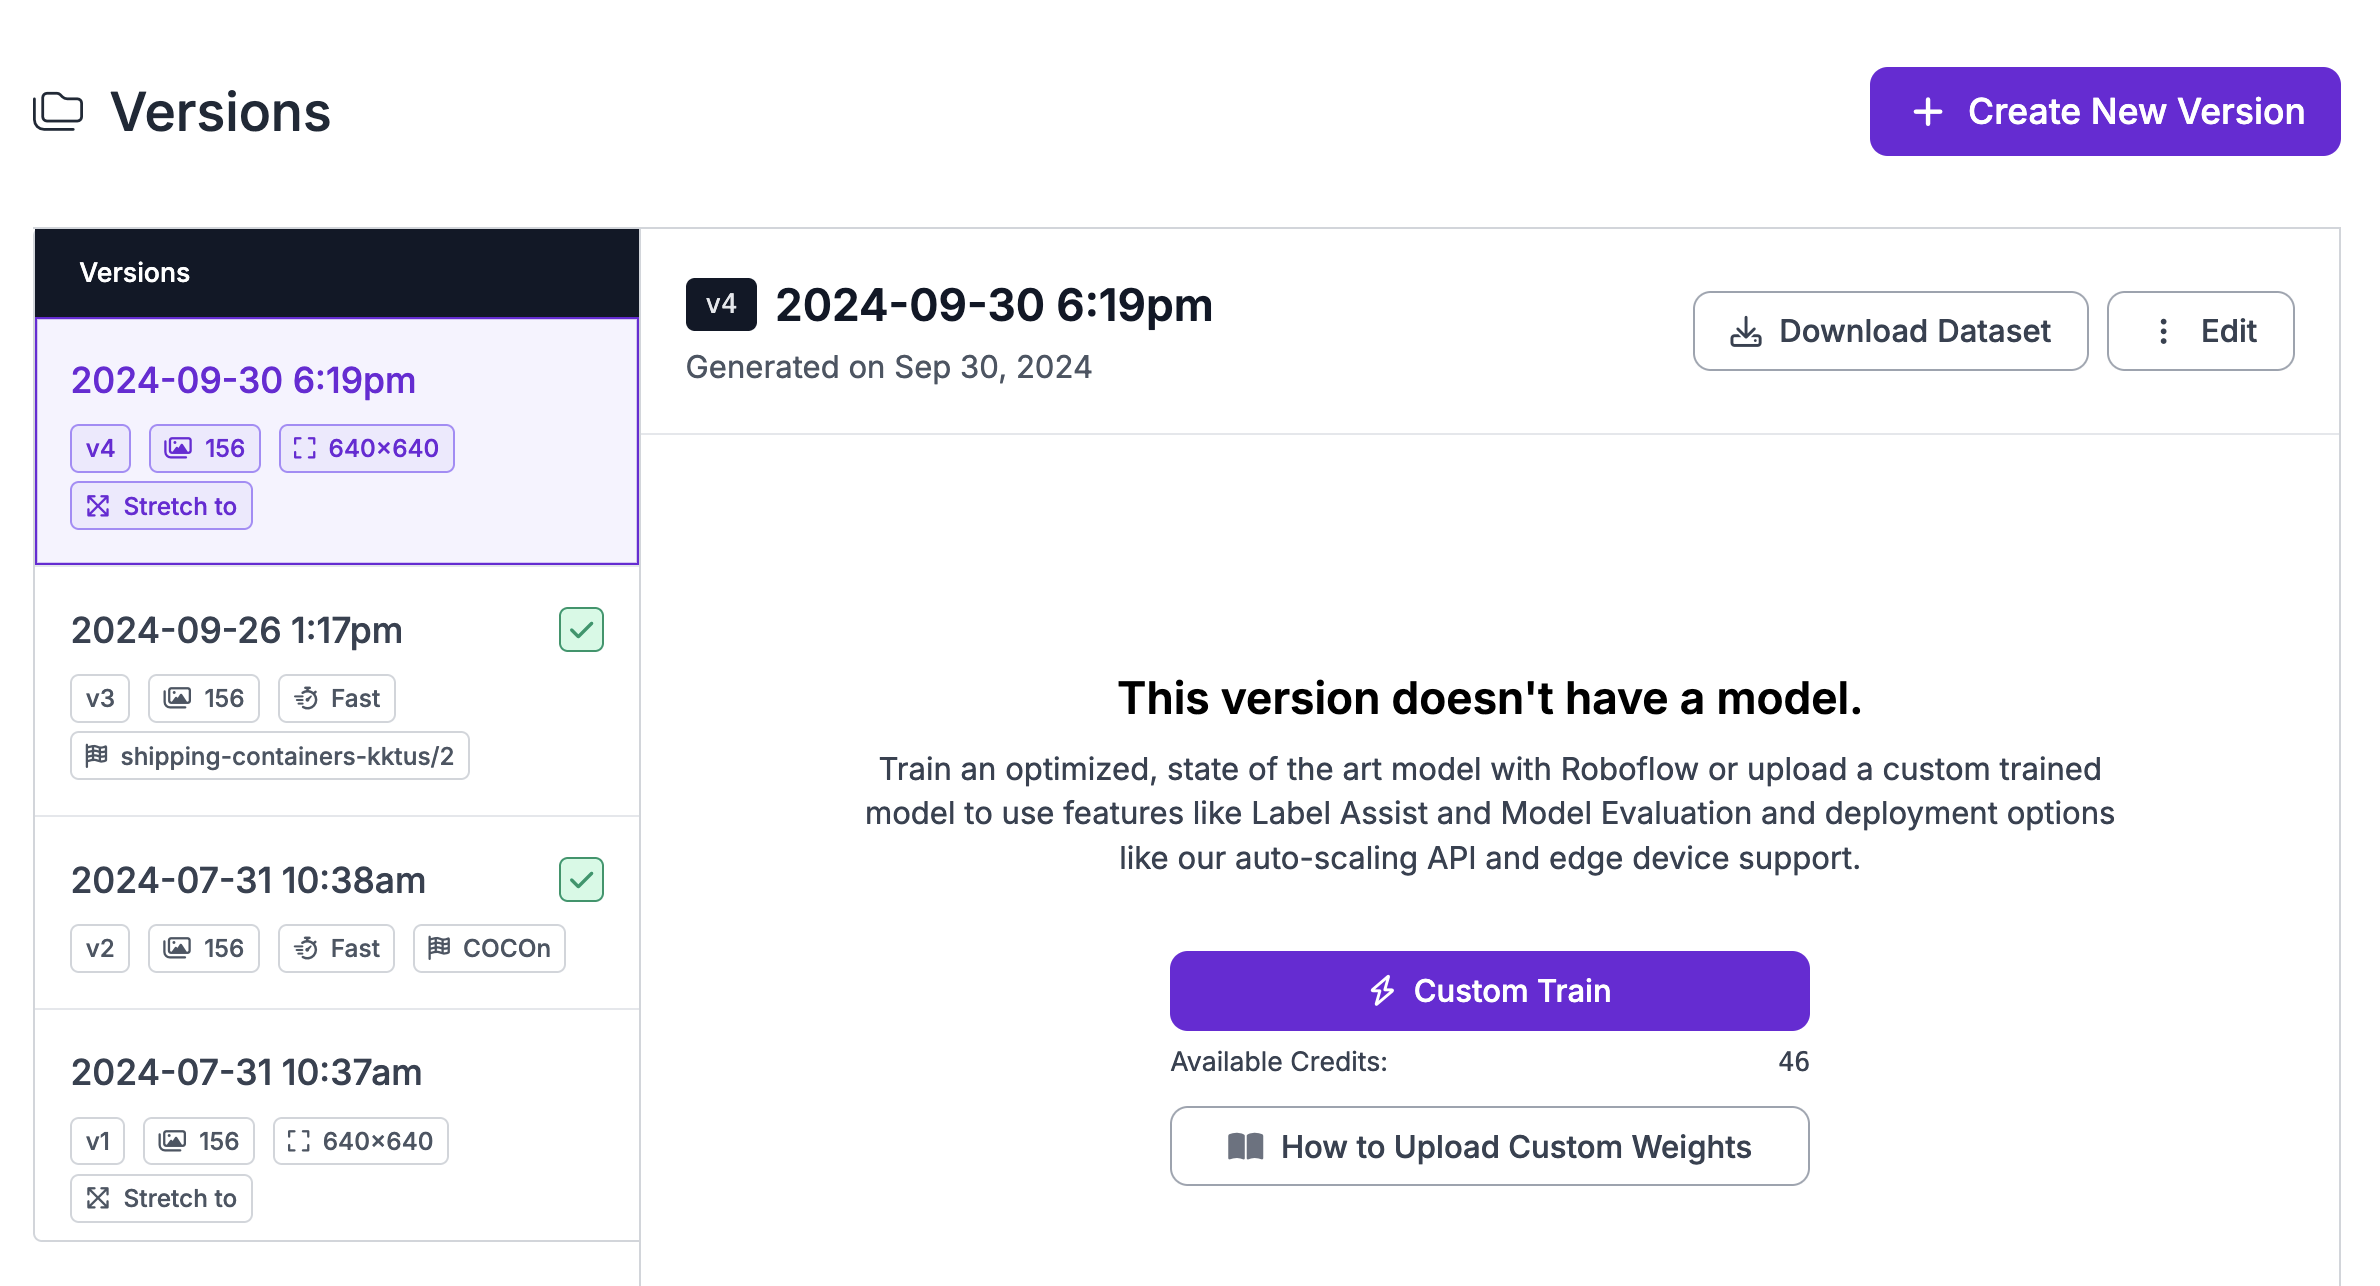
Task: Select version 2024-09-26 1:17pm
Action: coord(237,631)
